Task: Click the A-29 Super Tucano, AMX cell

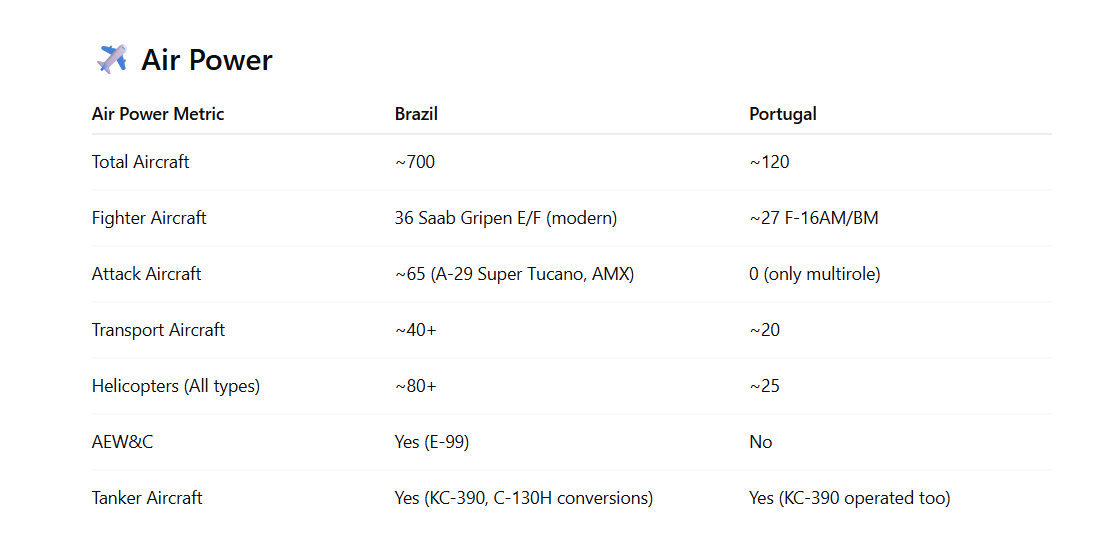Action: (x=514, y=274)
